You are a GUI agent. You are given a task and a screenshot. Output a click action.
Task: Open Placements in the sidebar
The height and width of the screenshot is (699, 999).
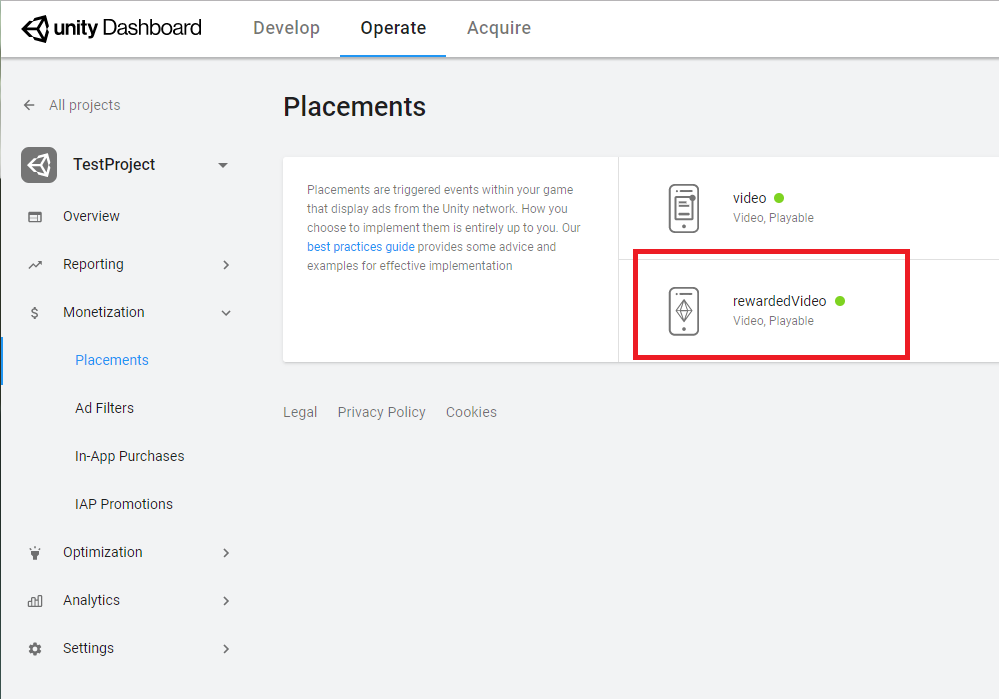[111, 360]
